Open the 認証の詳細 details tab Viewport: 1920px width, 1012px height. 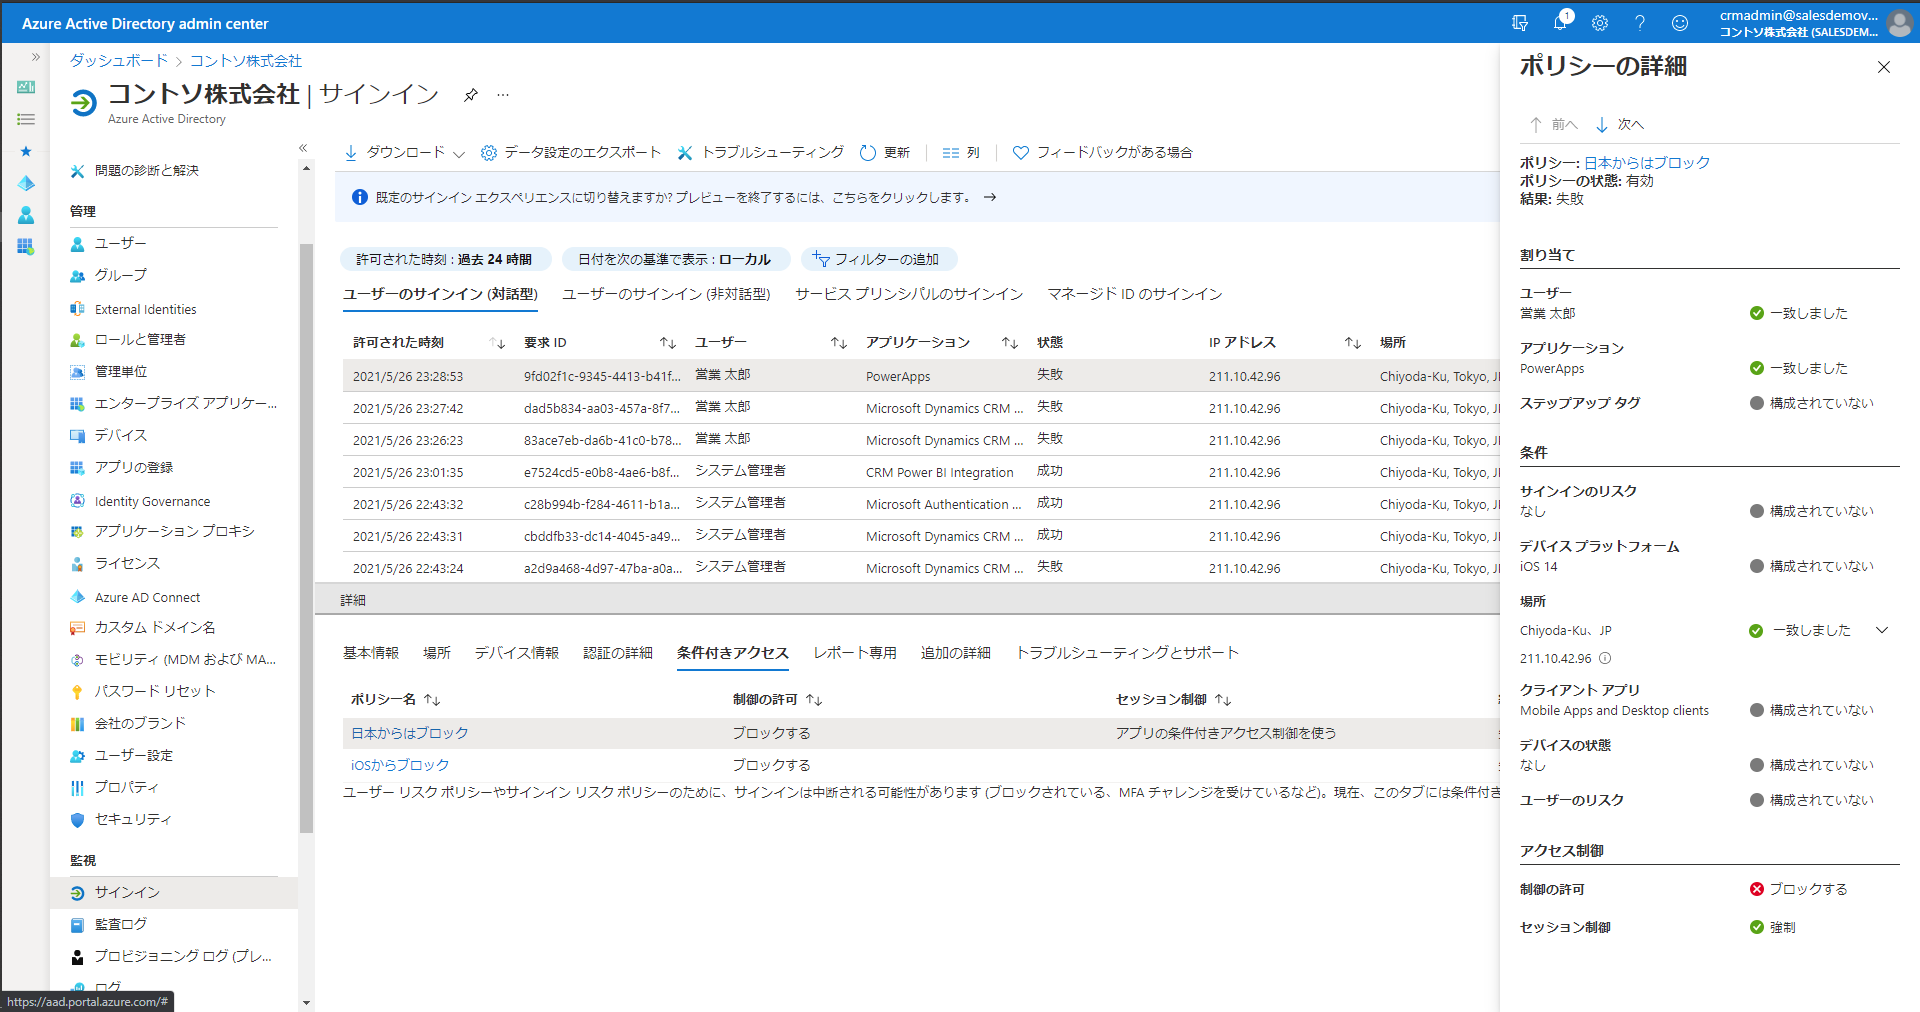(618, 653)
